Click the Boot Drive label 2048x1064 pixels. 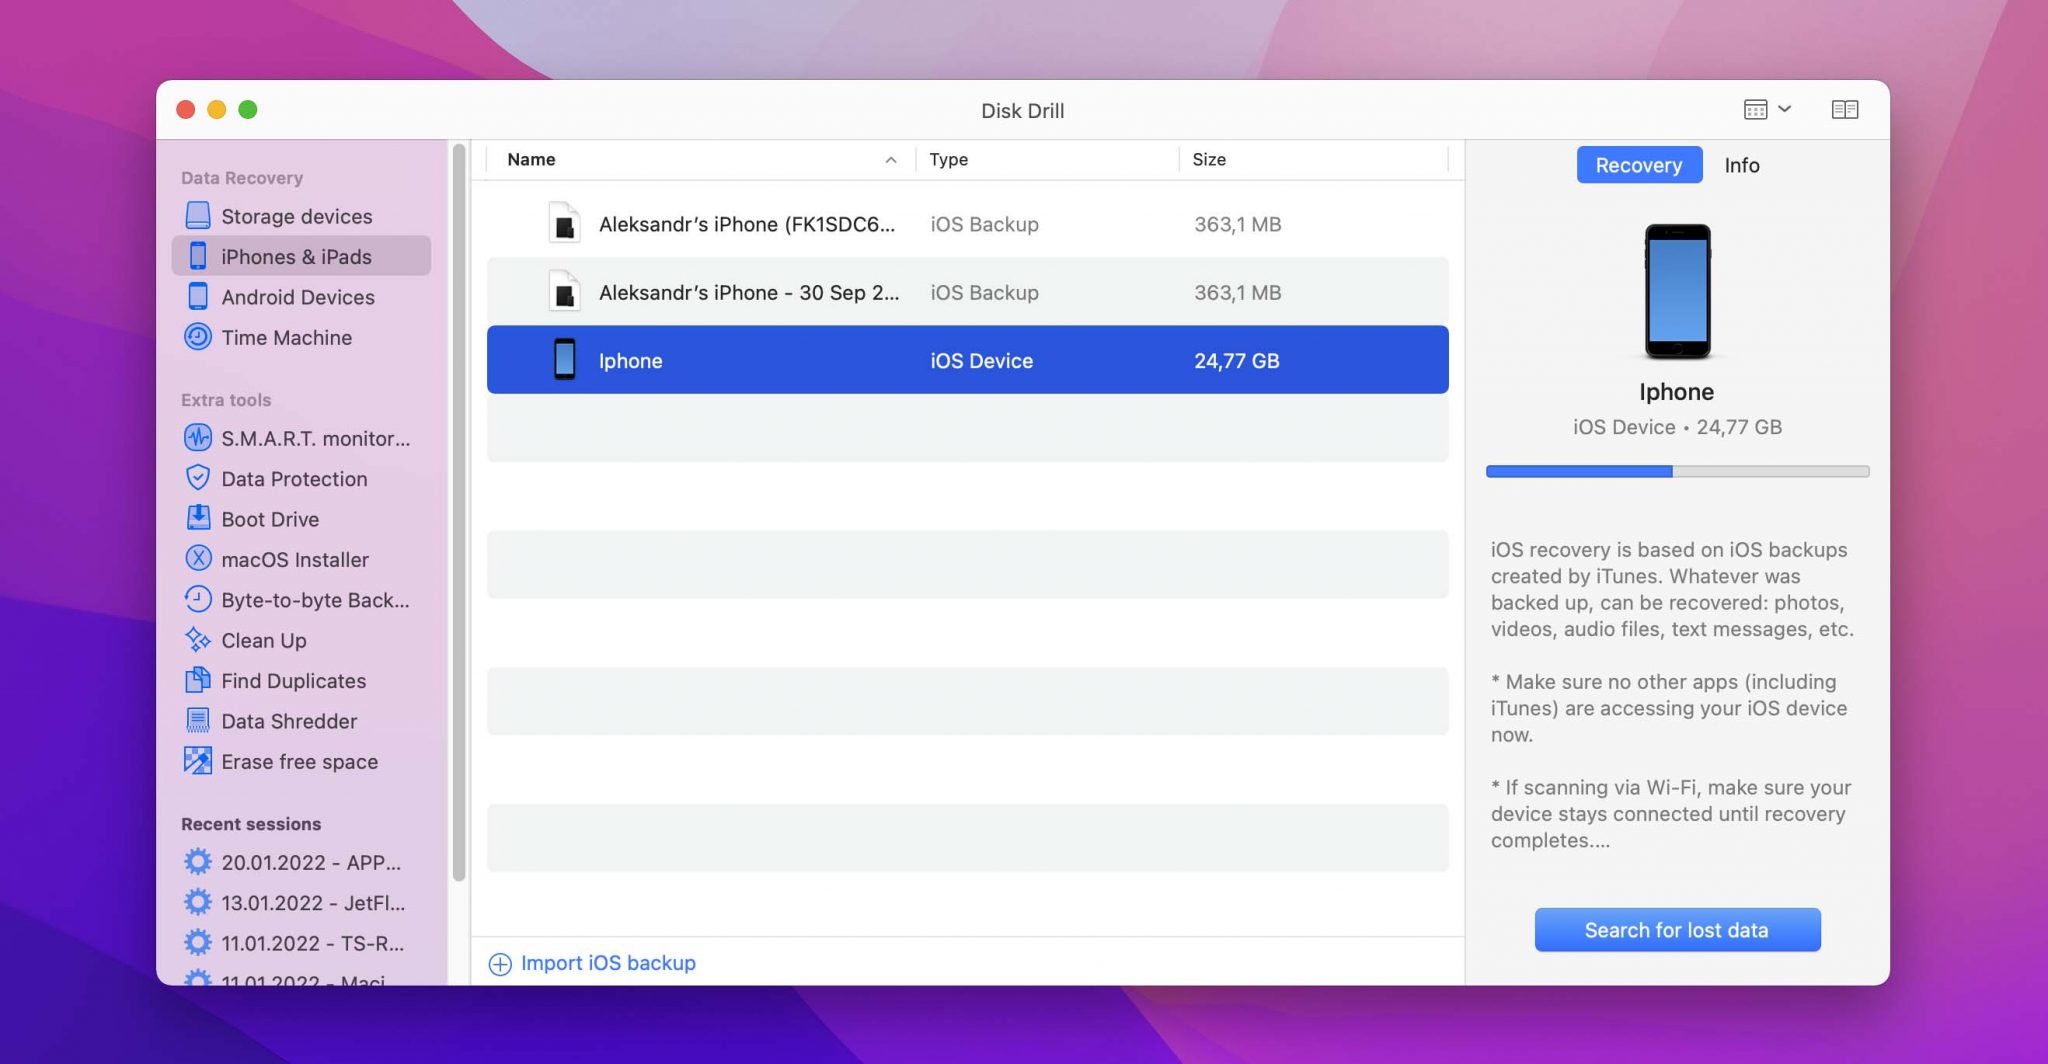point(270,519)
